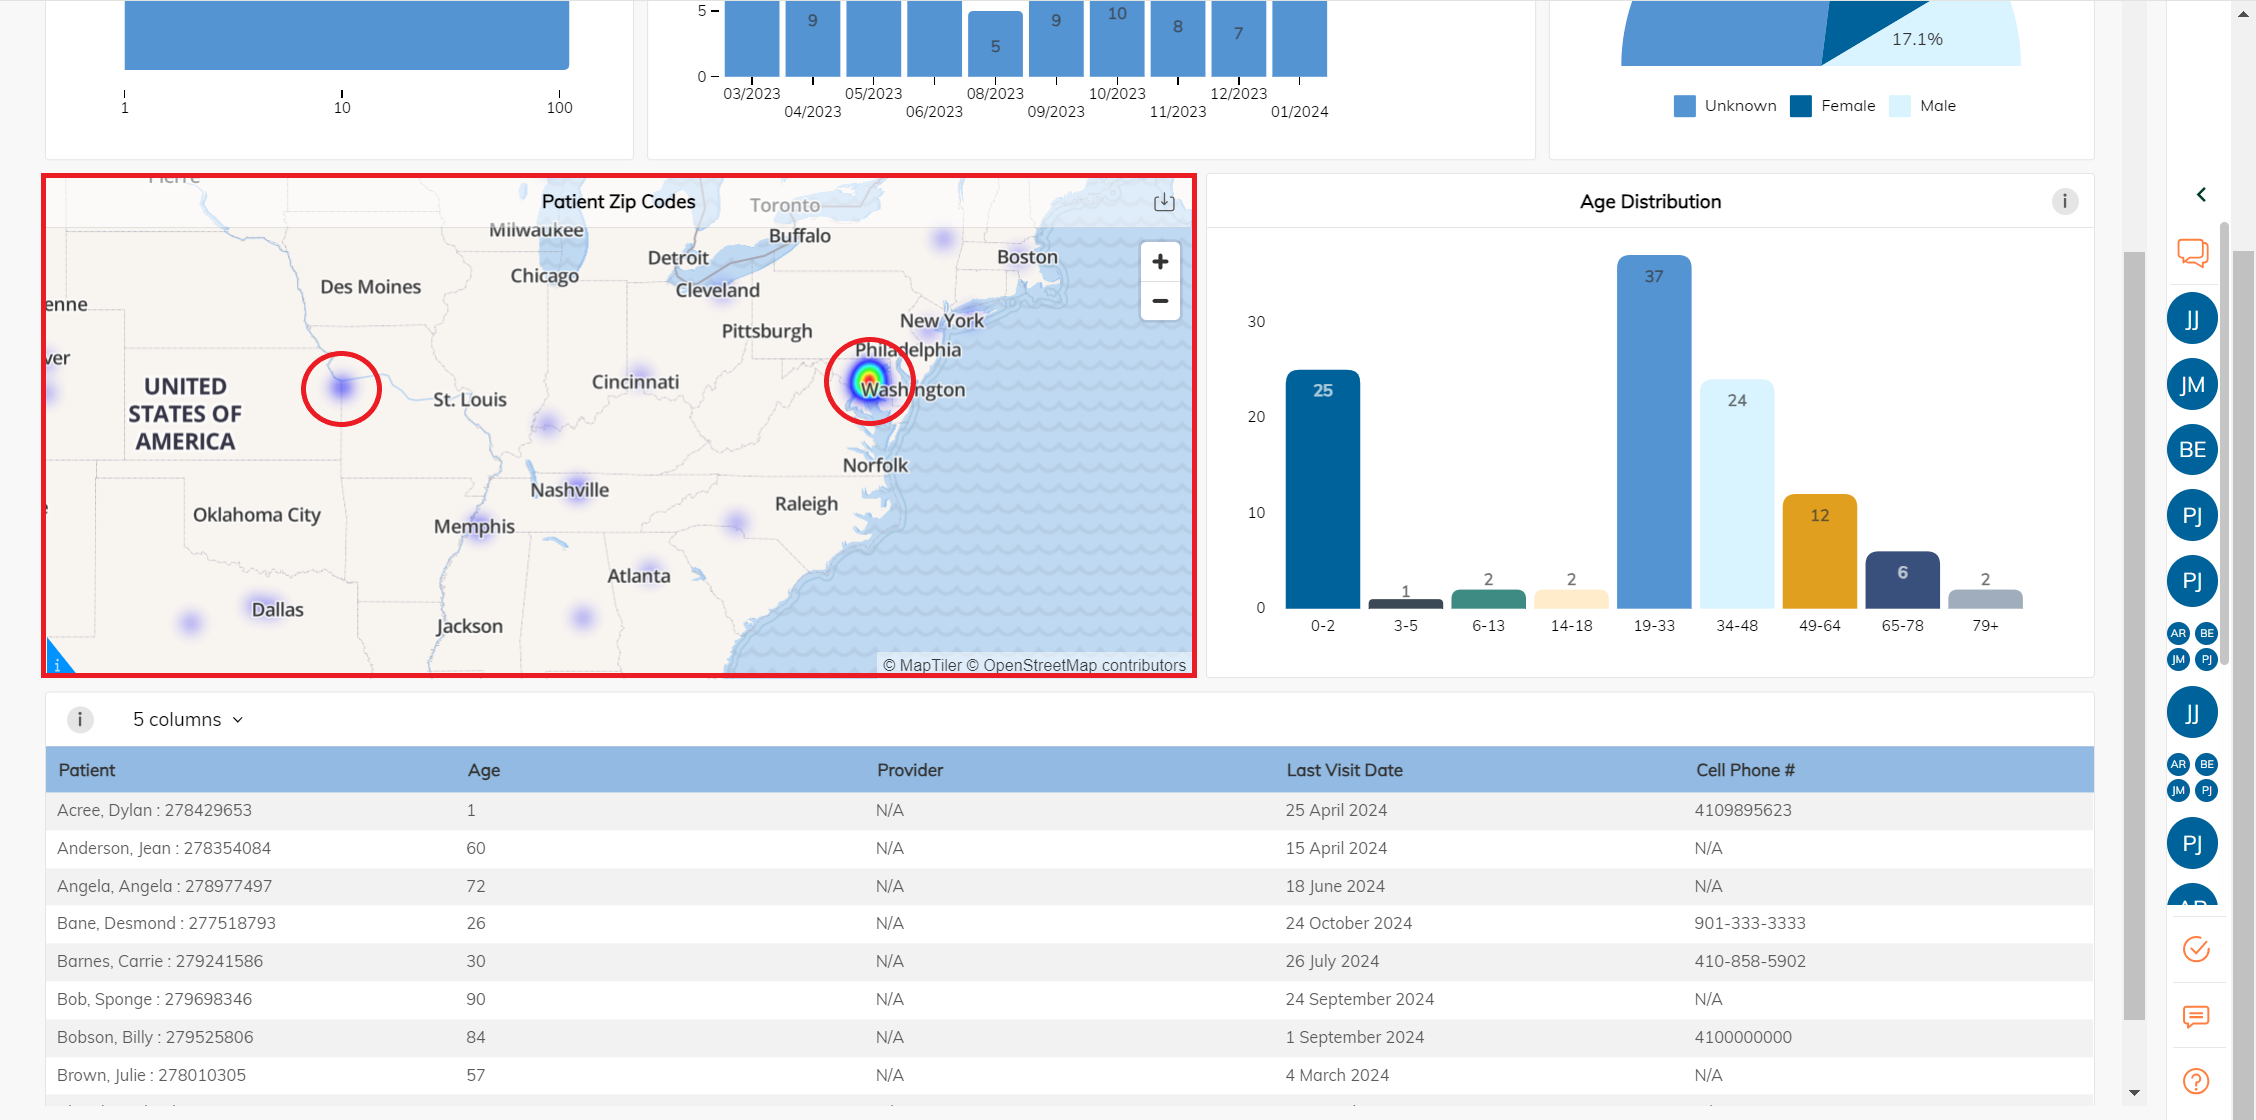Toggle the Male category in the gender legend

[x=1922, y=106]
